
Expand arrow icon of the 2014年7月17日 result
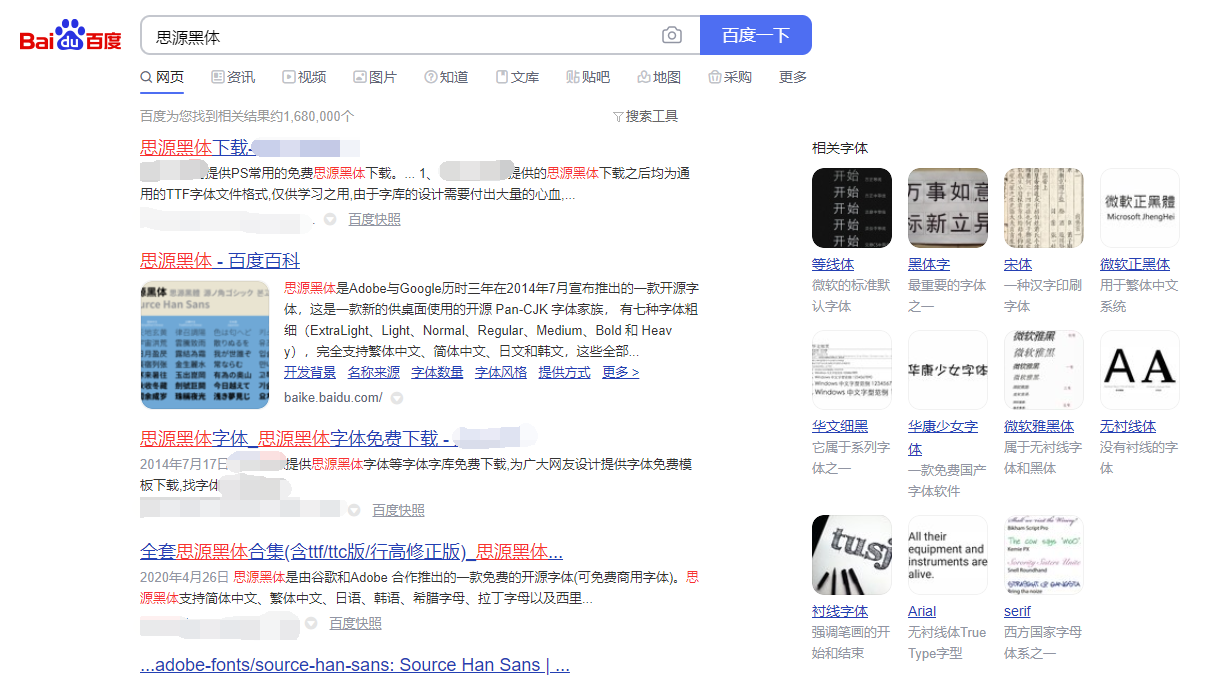point(354,510)
